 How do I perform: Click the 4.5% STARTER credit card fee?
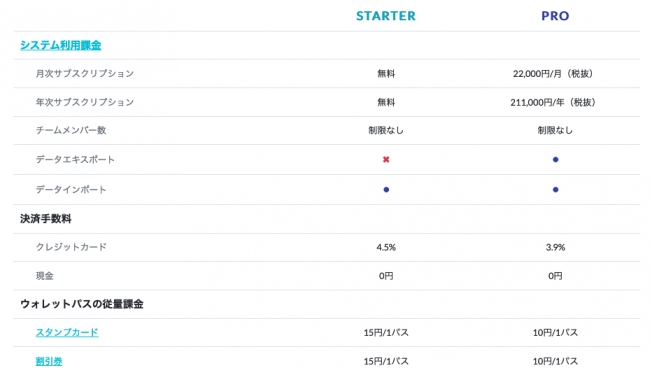pyautogui.click(x=386, y=247)
